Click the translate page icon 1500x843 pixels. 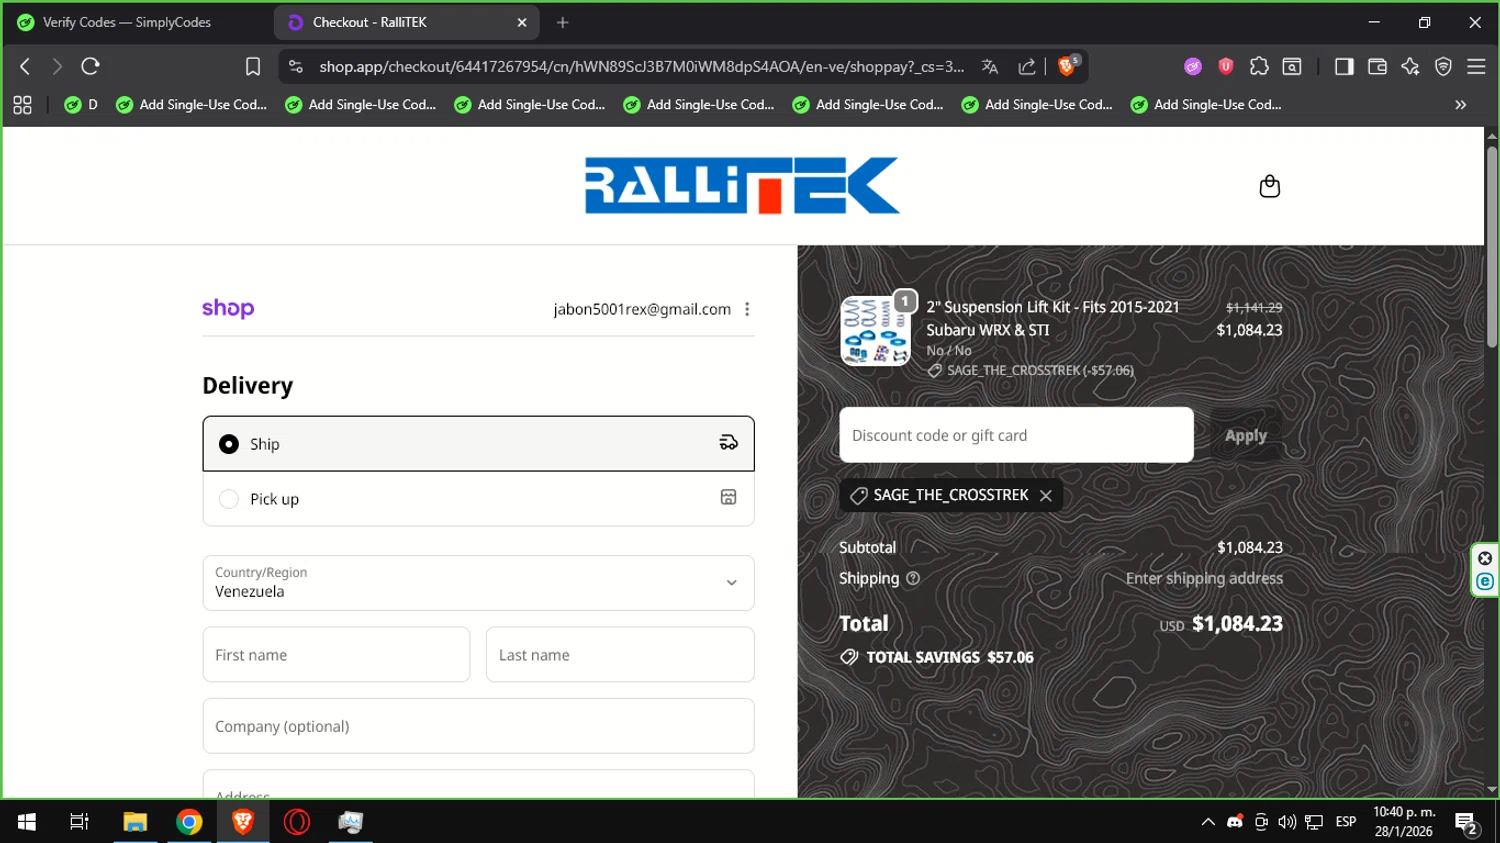(x=990, y=66)
